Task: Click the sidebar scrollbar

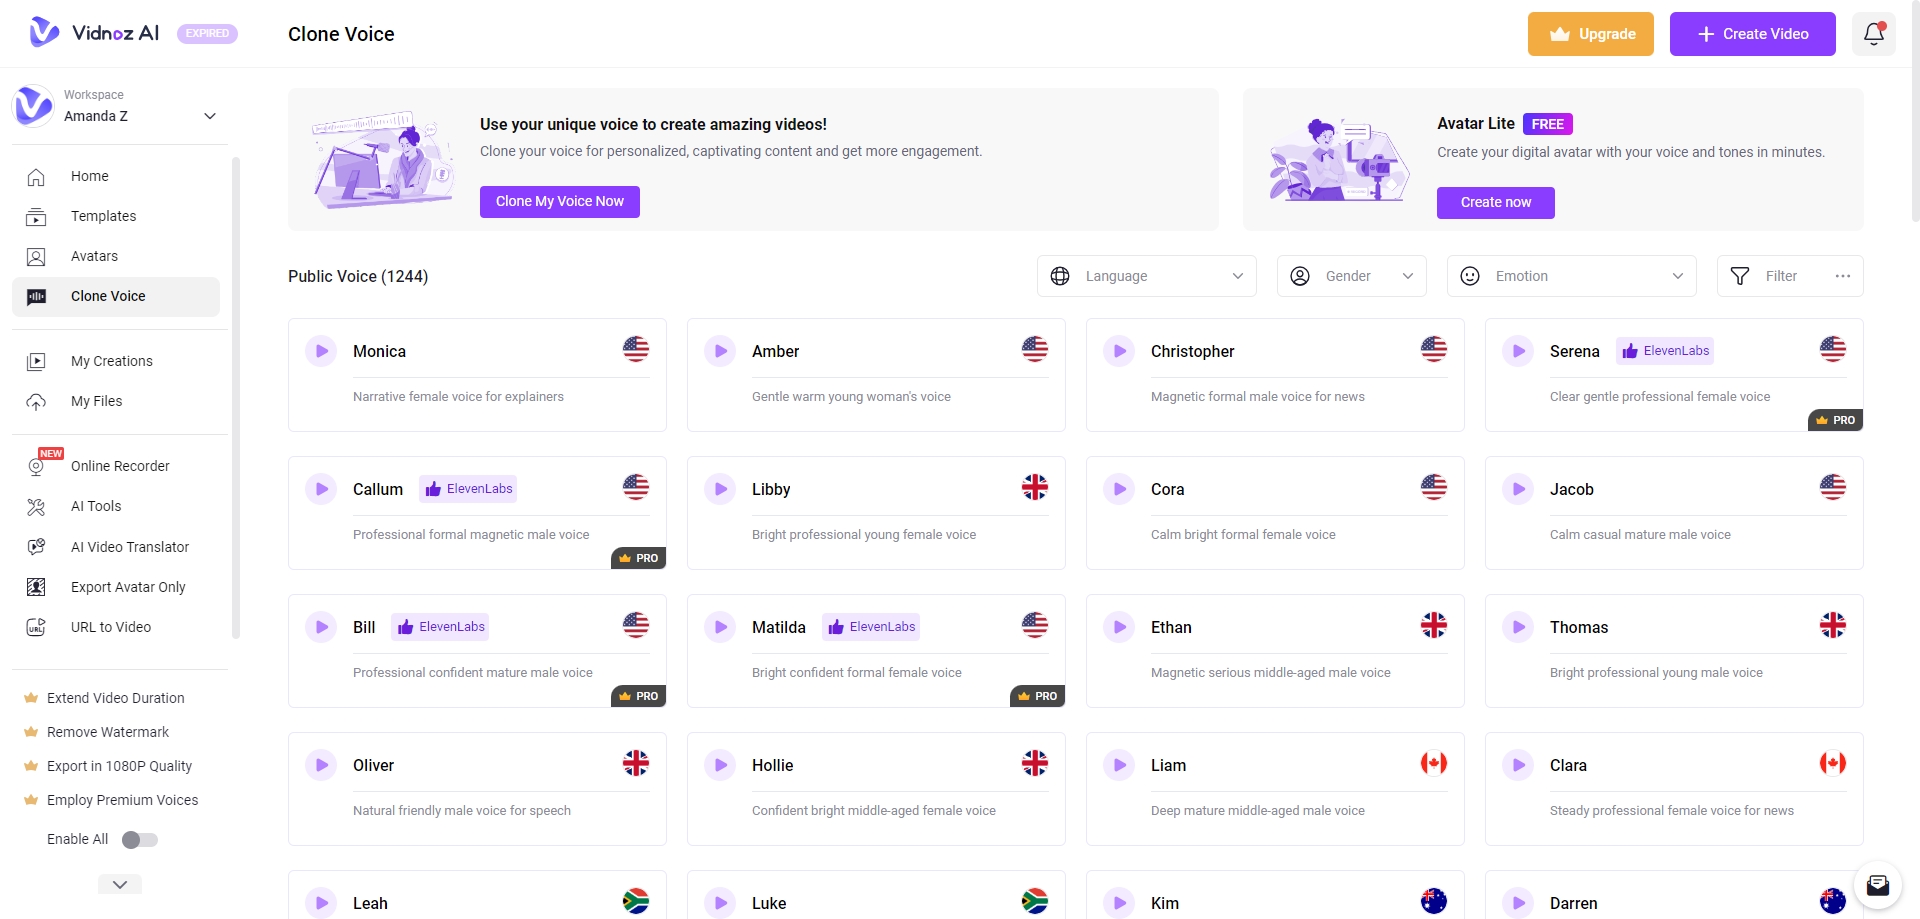Action: 236,398
